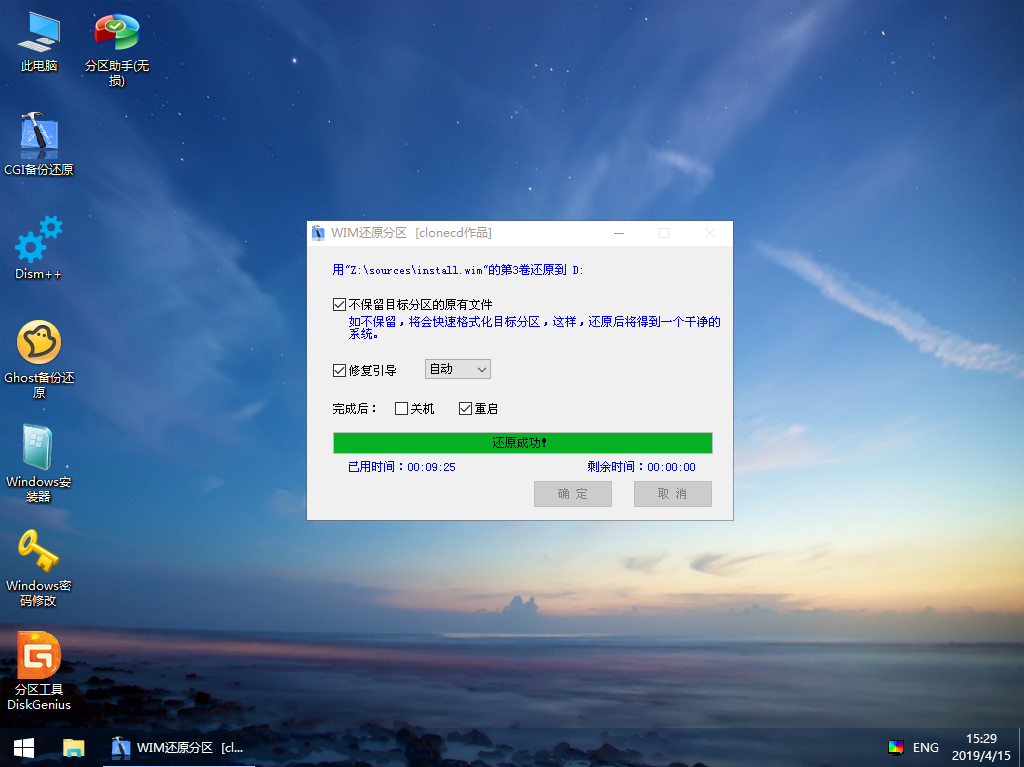Disable the 重启 checkbox
The height and width of the screenshot is (767, 1024).
point(465,408)
